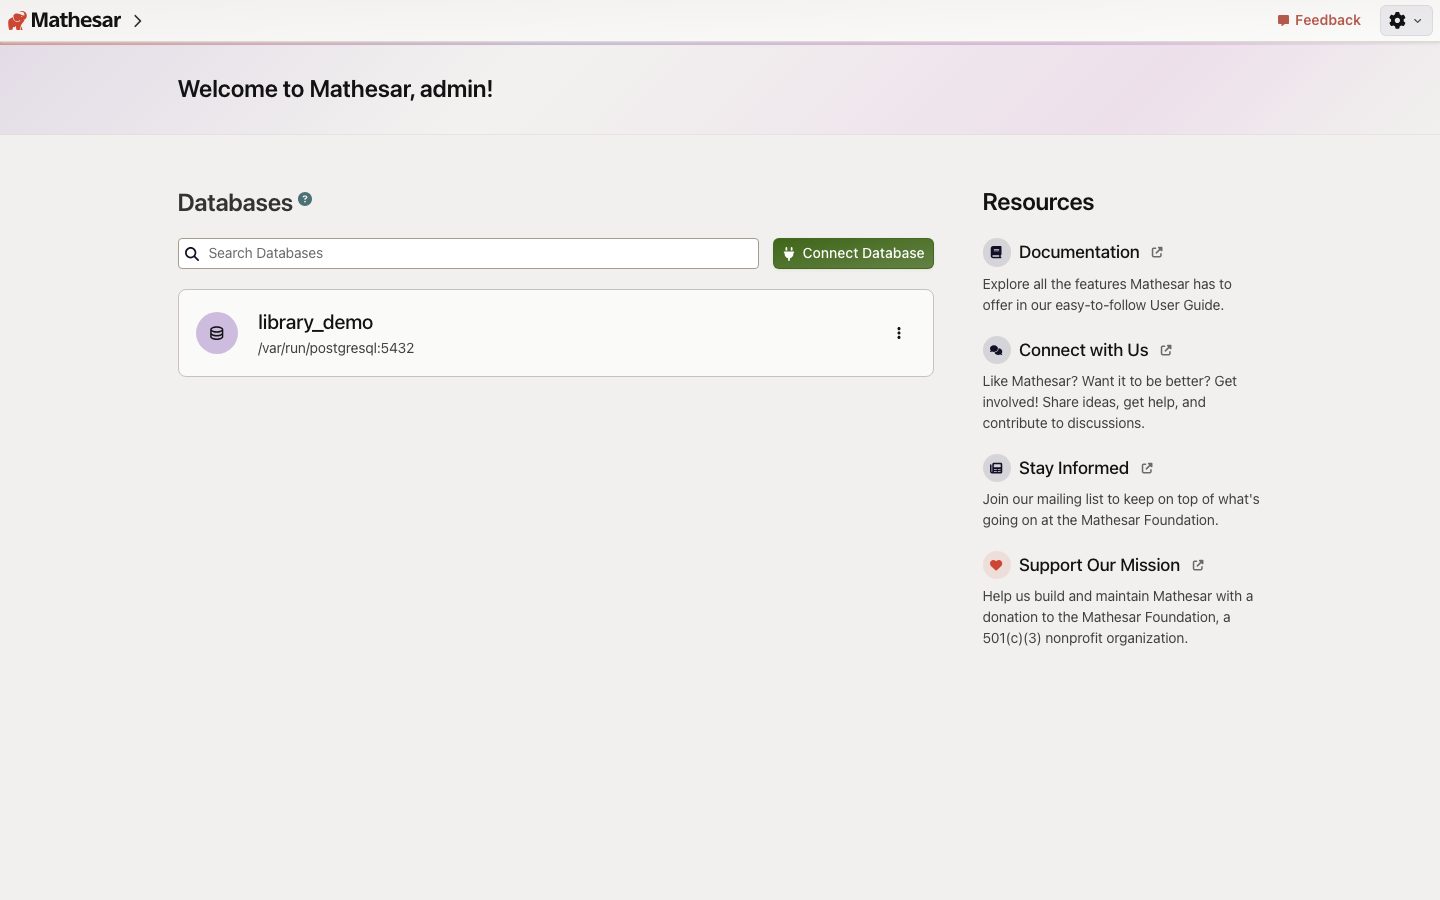Open the Stay Informed link

pos(1073,468)
